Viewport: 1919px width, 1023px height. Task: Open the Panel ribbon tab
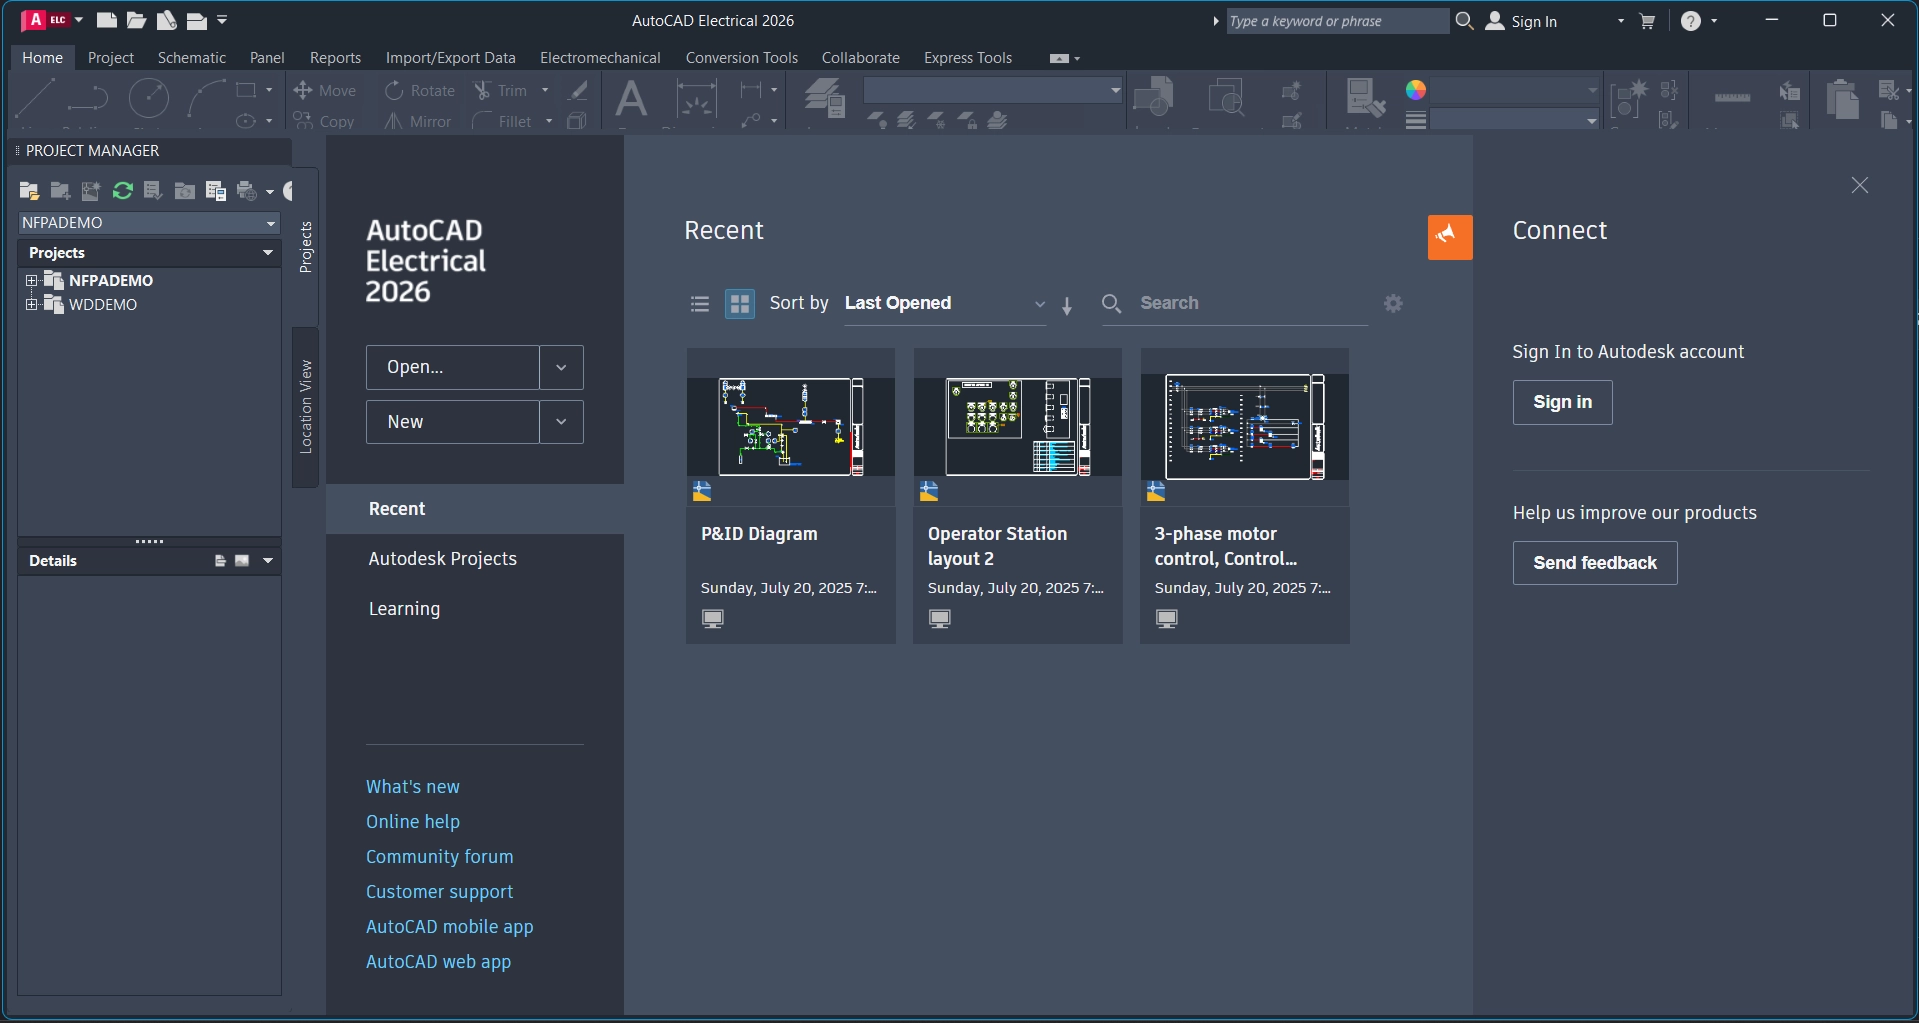[267, 58]
